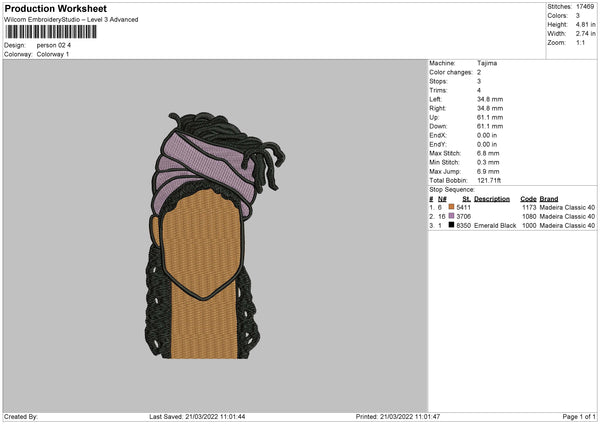Click the "Stop Sequence:" heading
This screenshot has height=424, width=600.
tap(452, 190)
